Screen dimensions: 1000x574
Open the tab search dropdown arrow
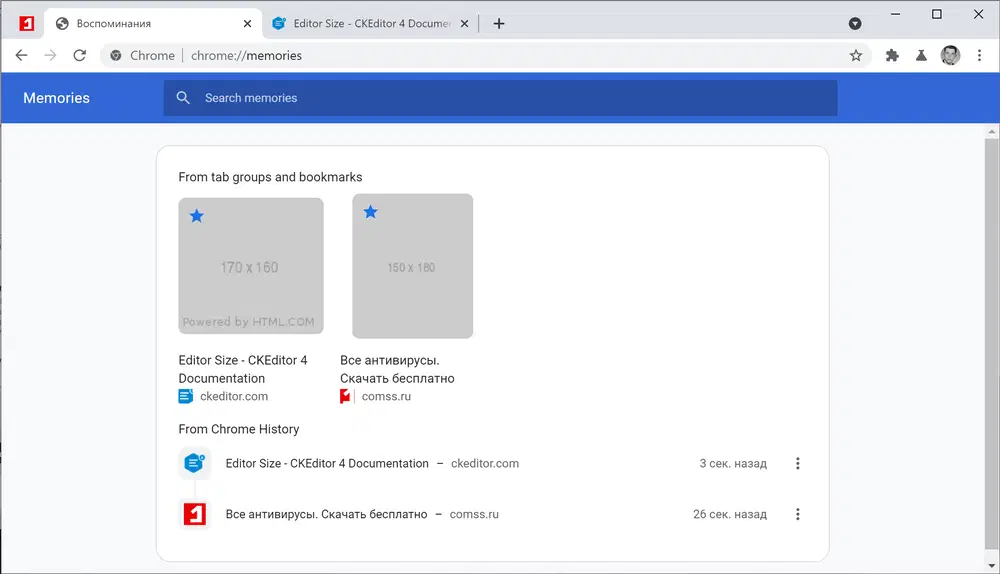855,24
